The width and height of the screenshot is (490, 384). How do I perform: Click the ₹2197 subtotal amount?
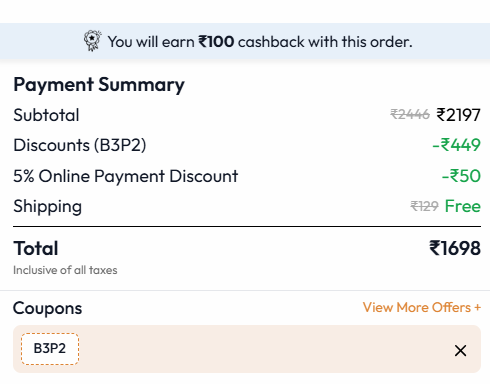(459, 115)
